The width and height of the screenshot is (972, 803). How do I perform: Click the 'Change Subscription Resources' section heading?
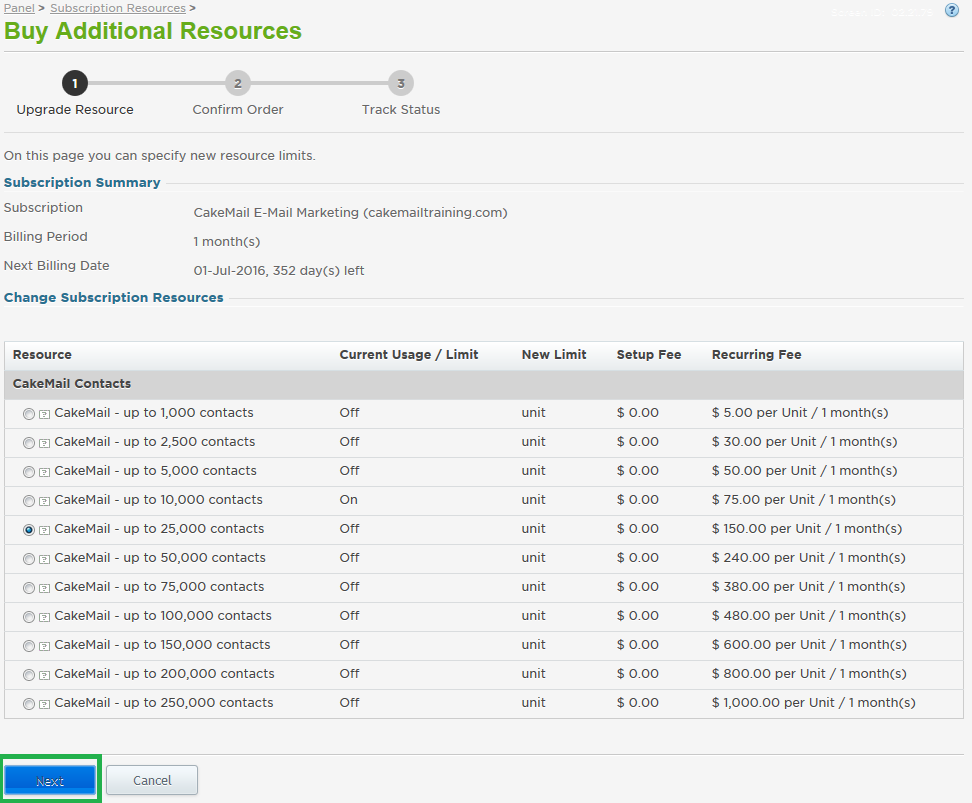(113, 298)
